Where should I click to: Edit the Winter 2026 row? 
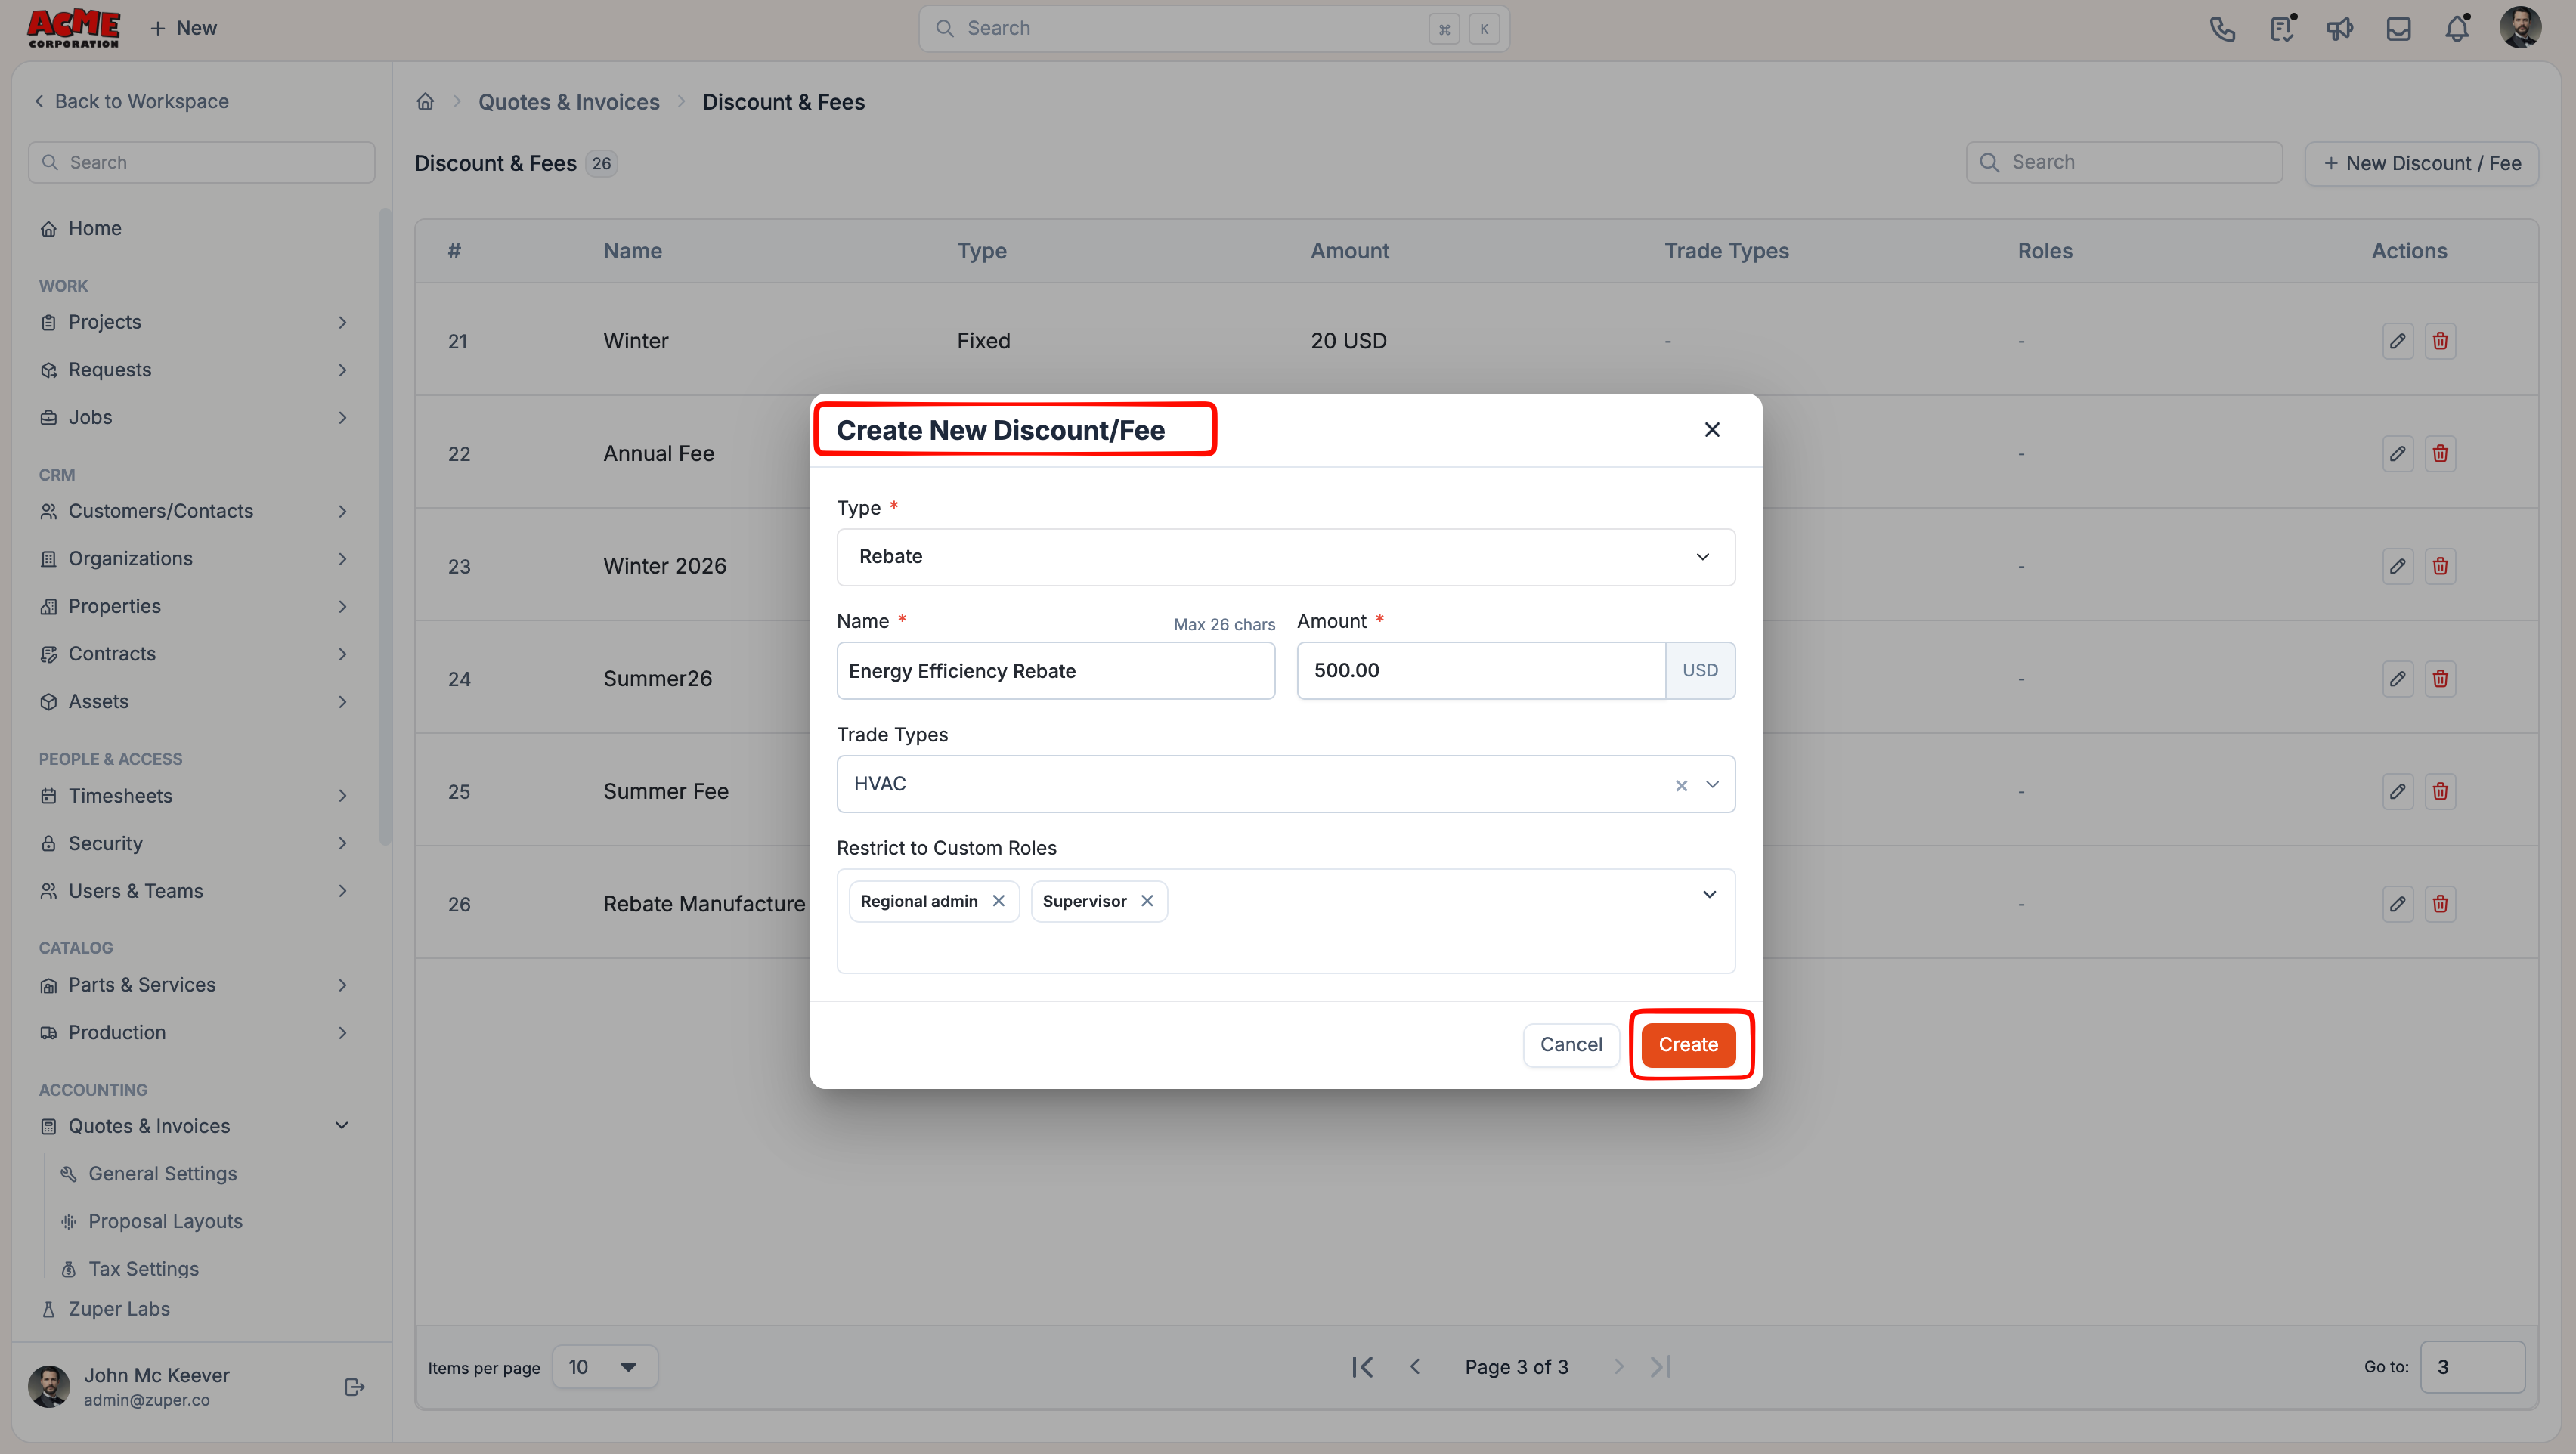coord(2397,566)
